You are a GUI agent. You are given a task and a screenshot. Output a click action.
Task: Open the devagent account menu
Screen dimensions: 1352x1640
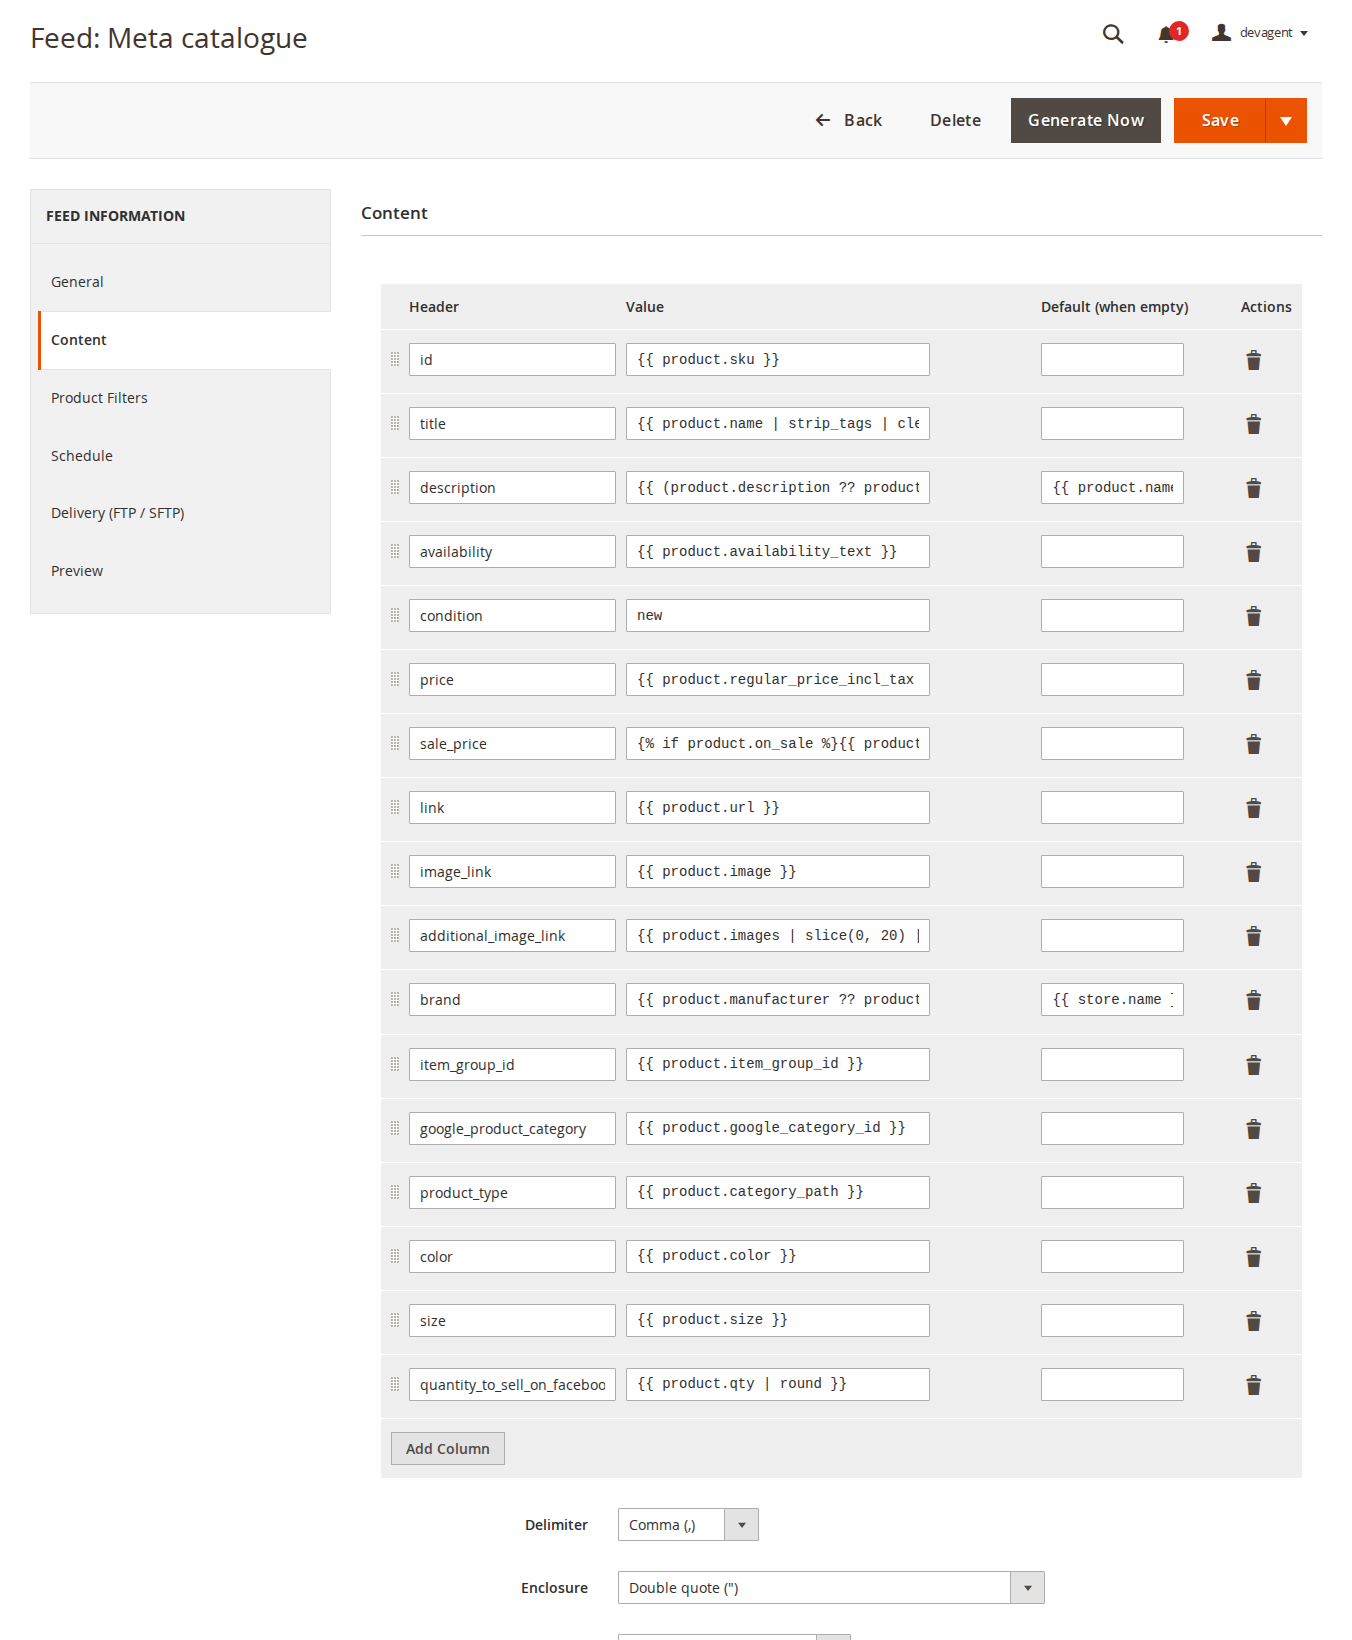(x=1260, y=33)
